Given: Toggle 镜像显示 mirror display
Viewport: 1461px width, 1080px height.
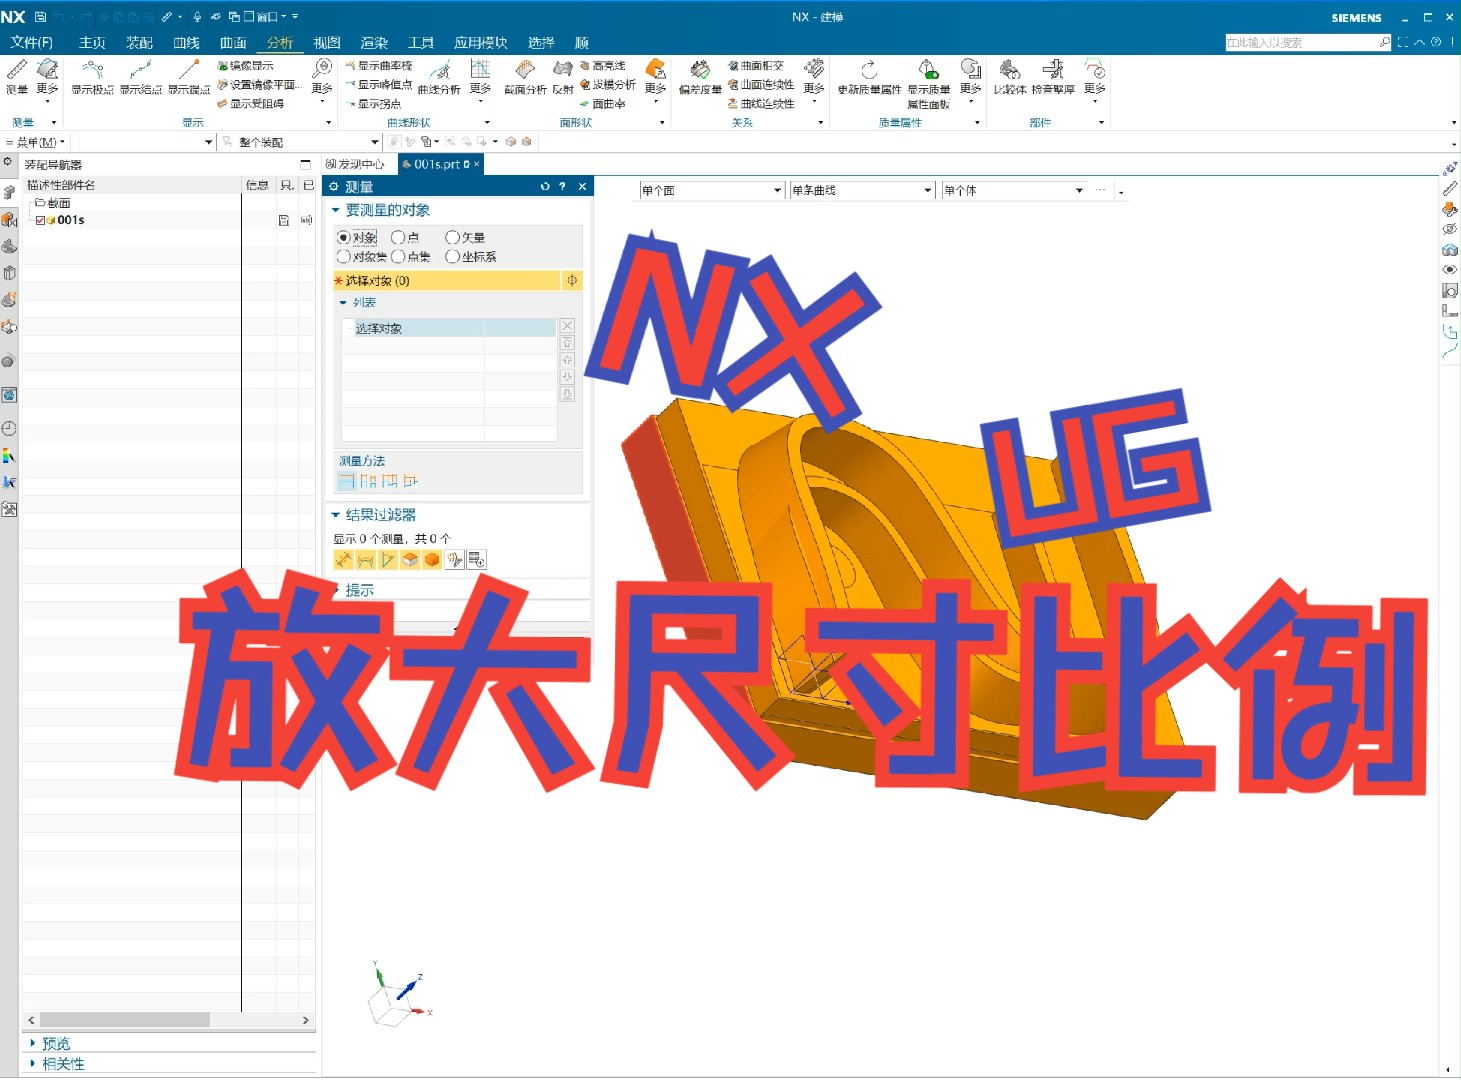Looking at the screenshot, I should pos(245,65).
